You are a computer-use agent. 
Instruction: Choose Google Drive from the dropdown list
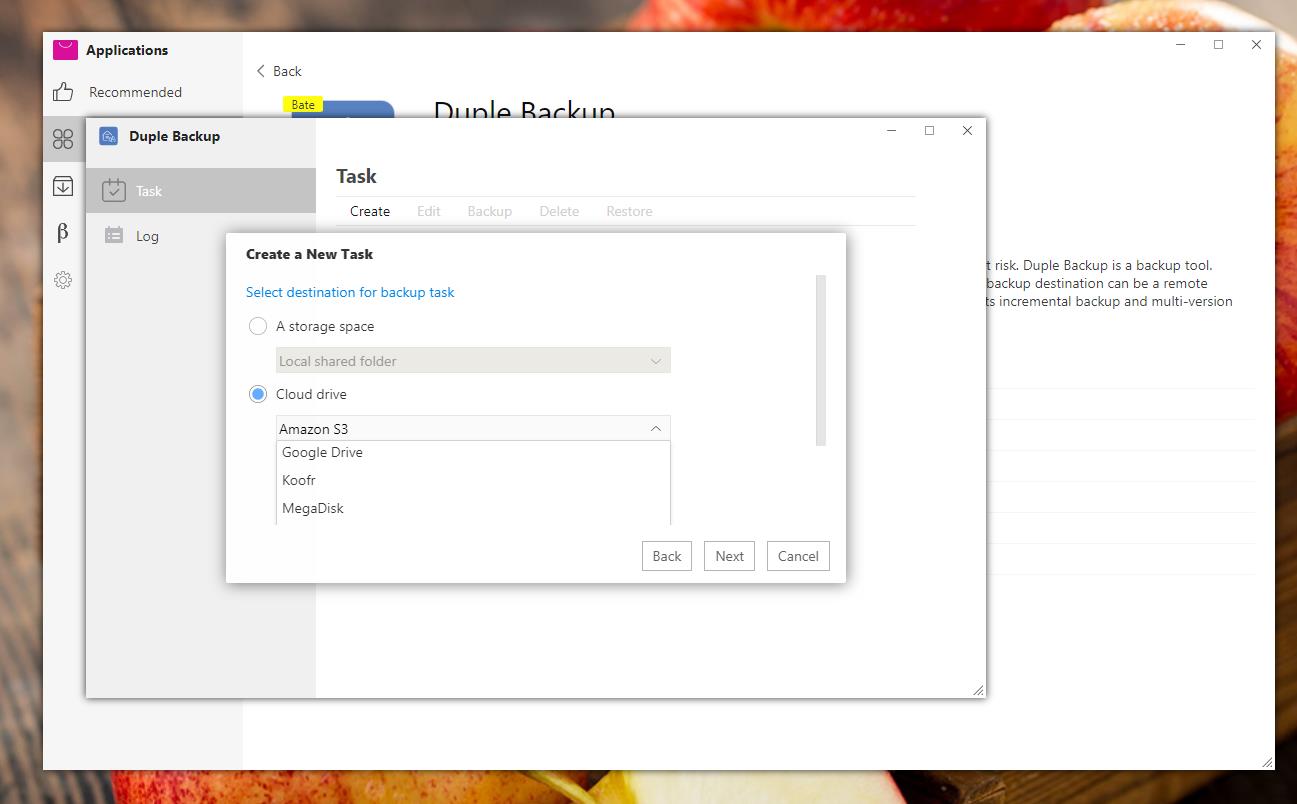coord(322,452)
